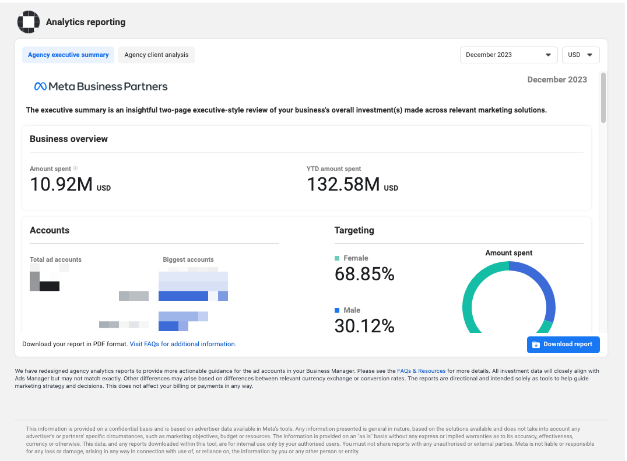
Task: Open the USD currency dropdown
Action: tap(581, 55)
